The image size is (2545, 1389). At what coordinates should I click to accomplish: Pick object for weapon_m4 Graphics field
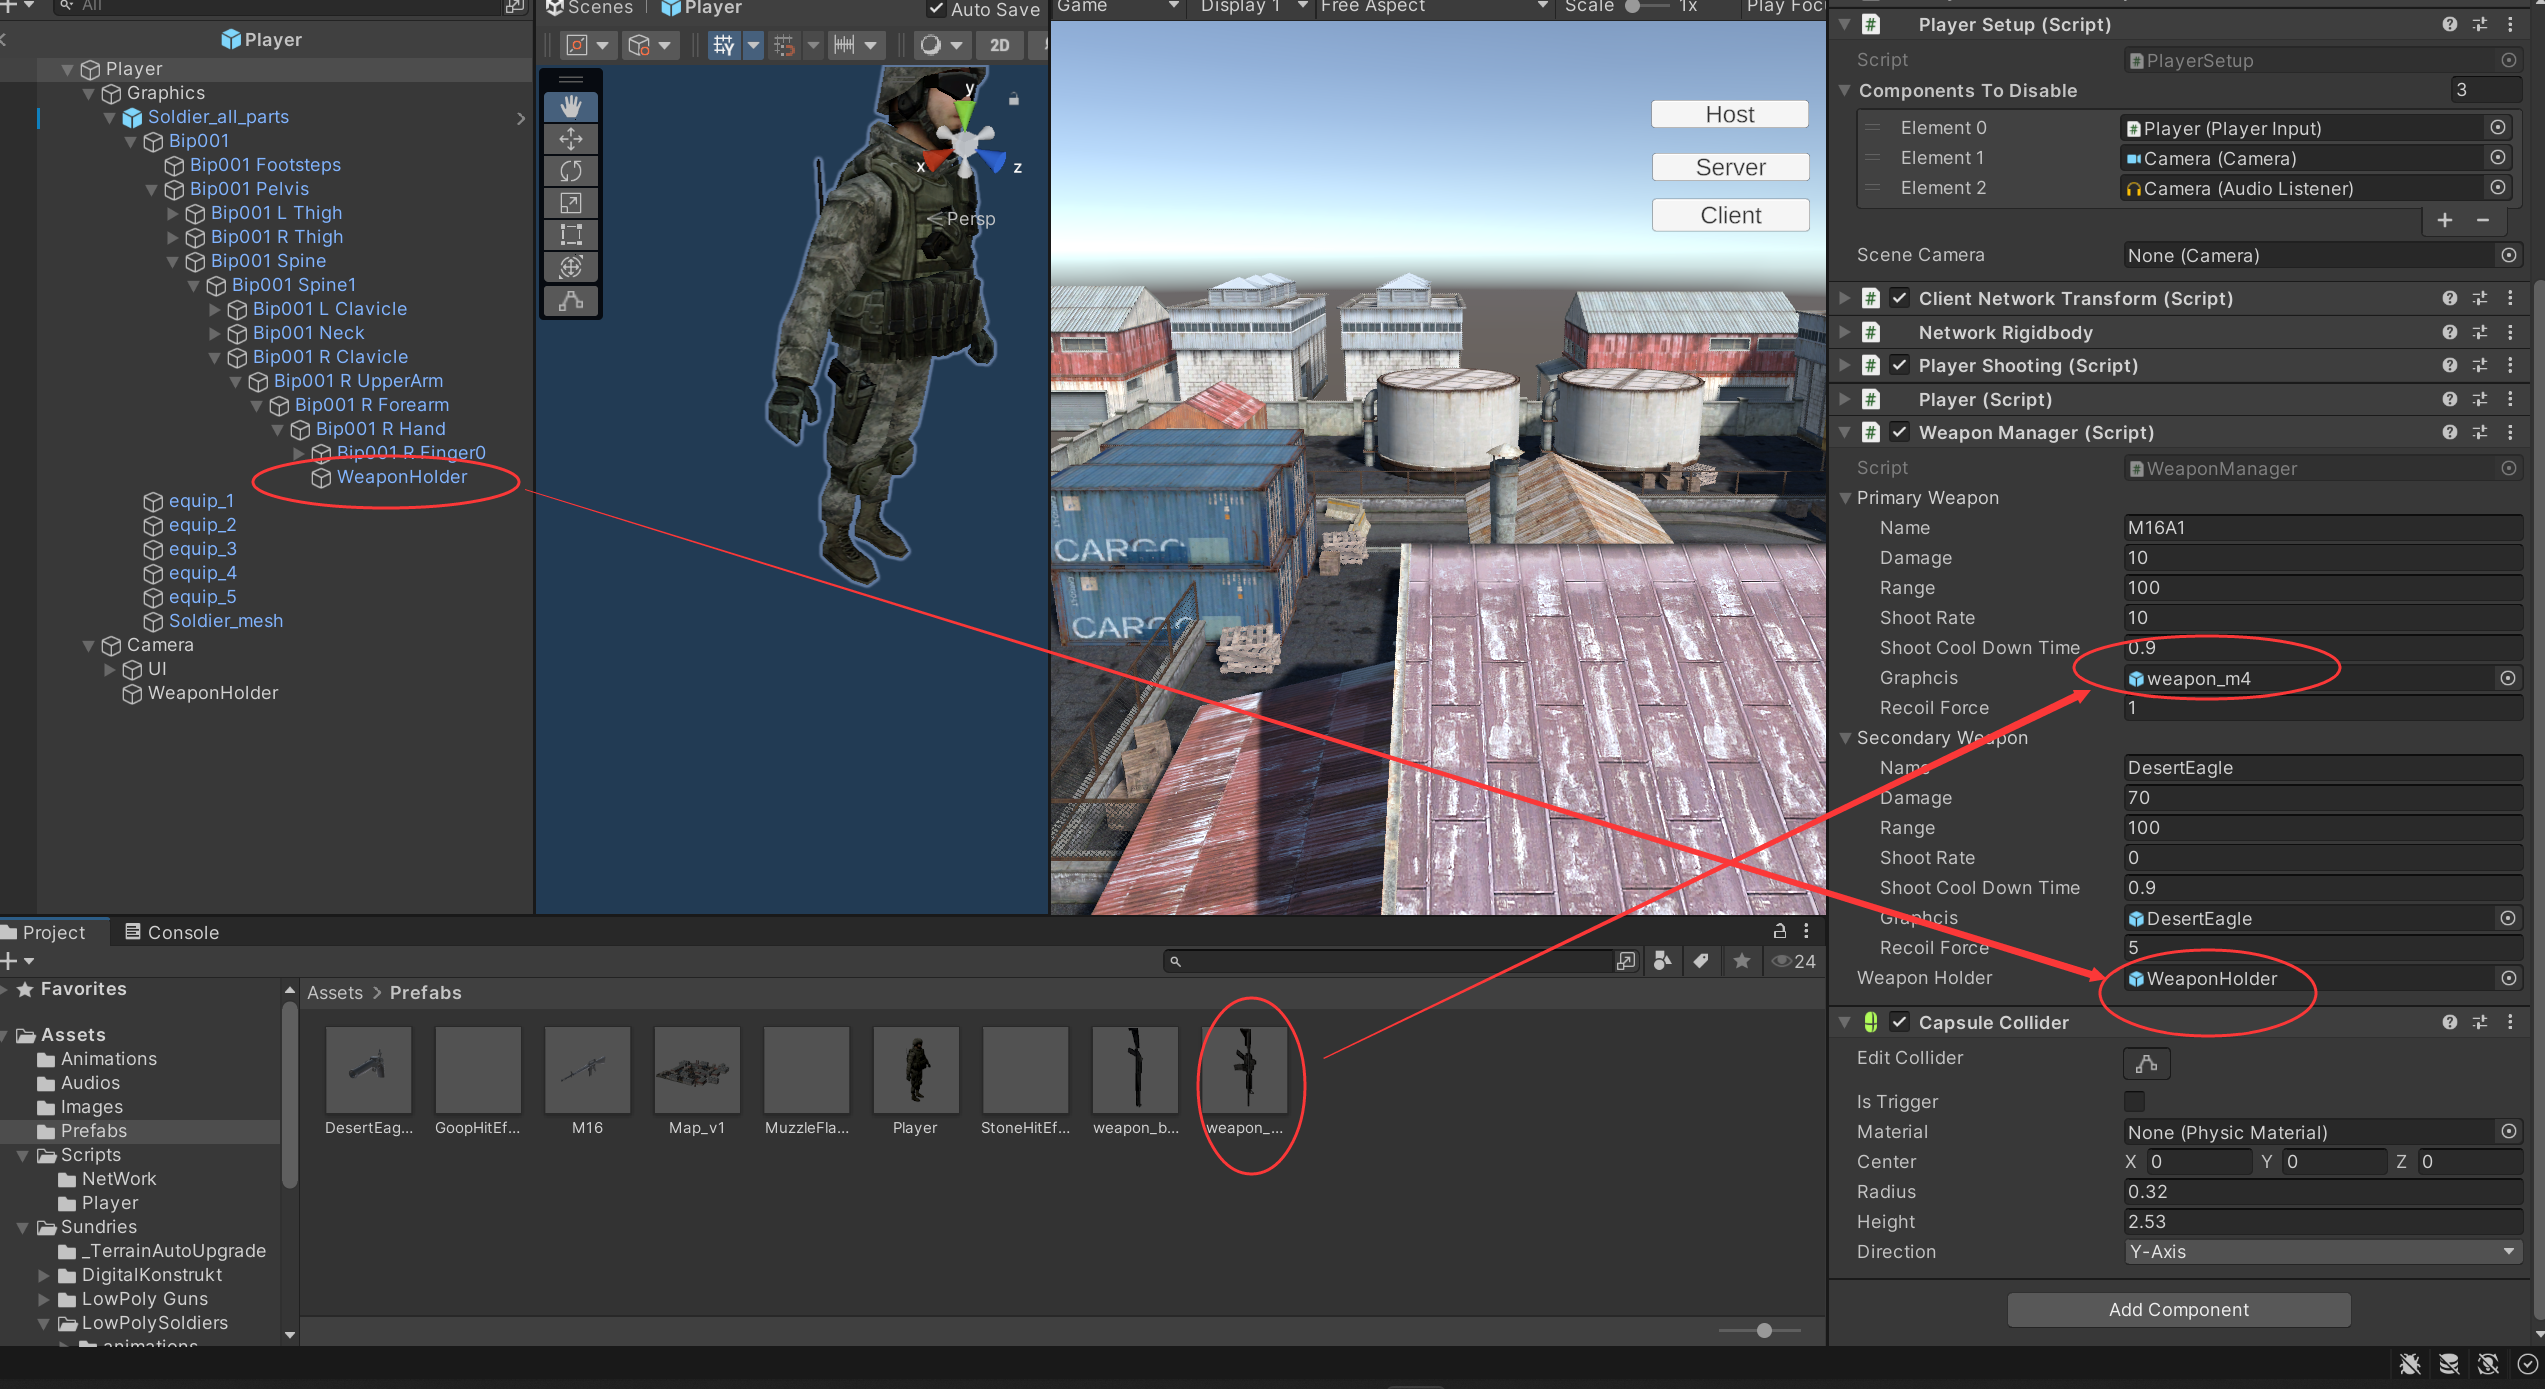tap(2508, 678)
